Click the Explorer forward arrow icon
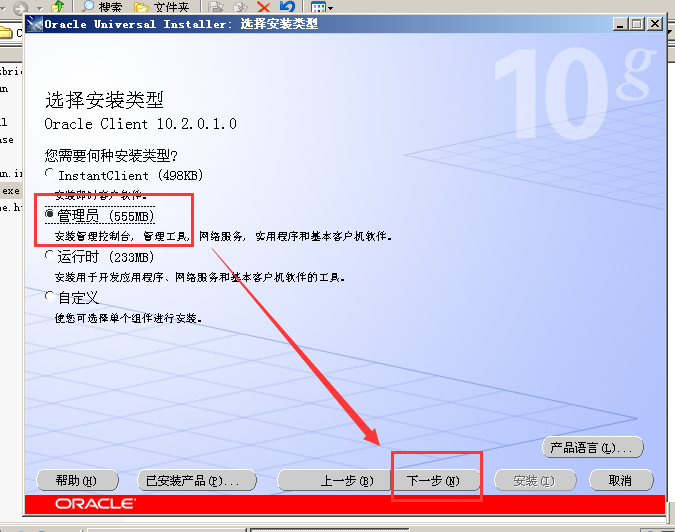Screen dimensions: 675x532 coord(20,7)
